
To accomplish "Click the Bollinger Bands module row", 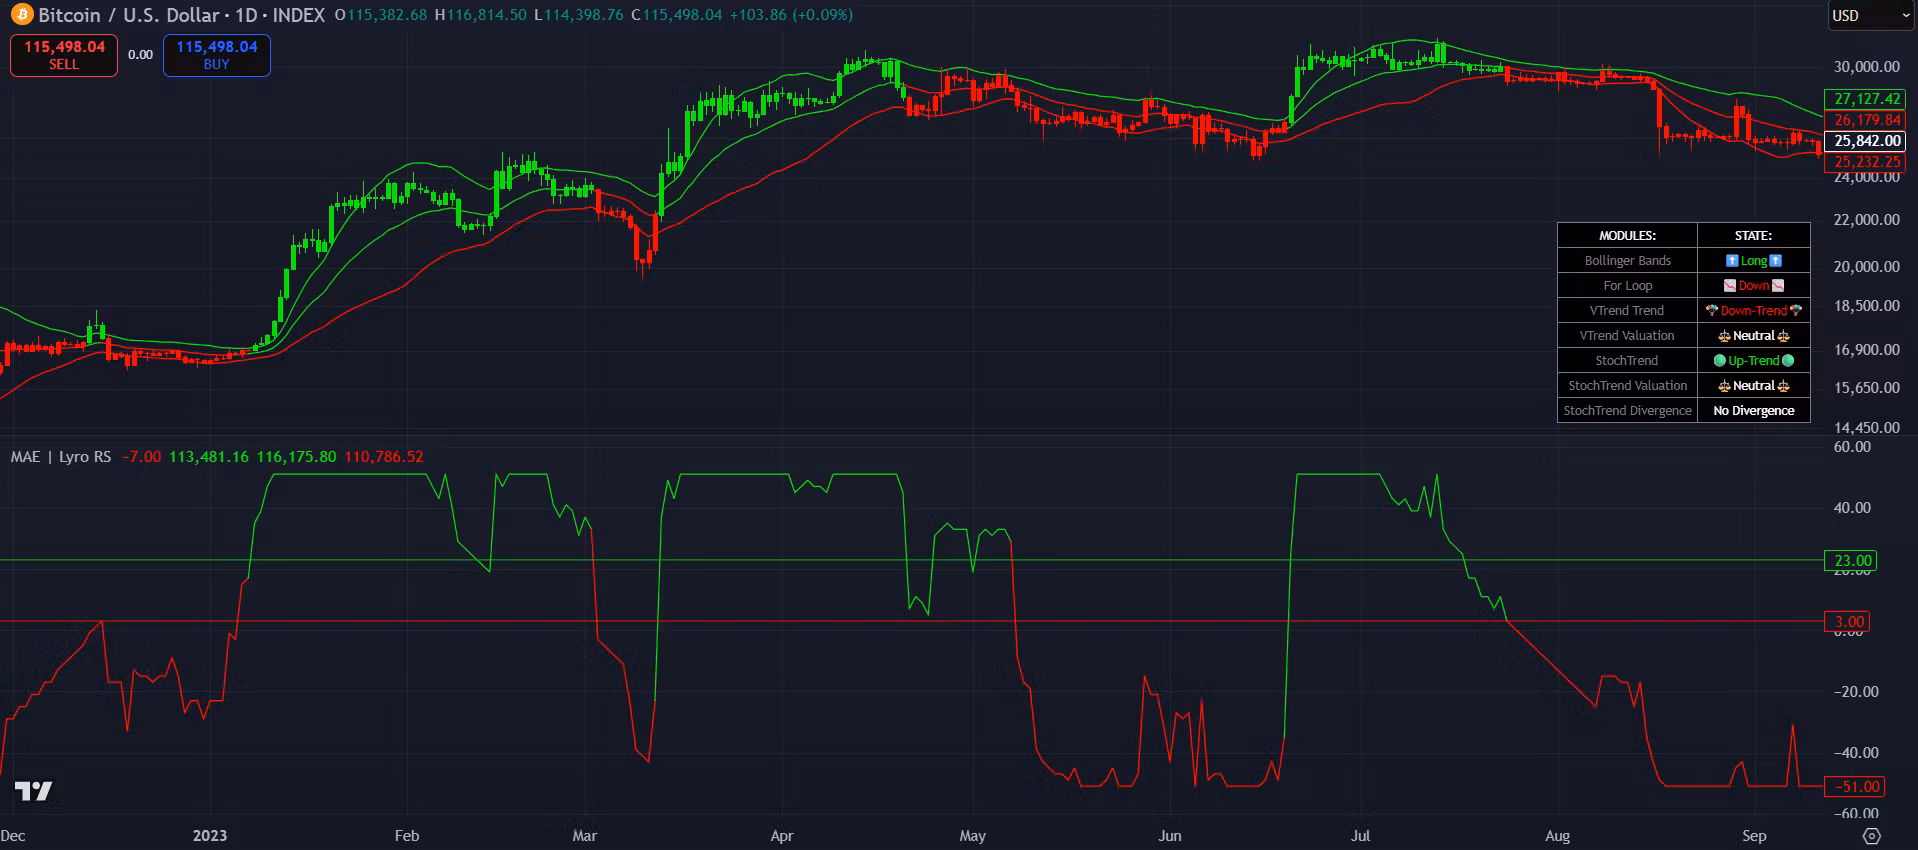I will [x=1627, y=261].
